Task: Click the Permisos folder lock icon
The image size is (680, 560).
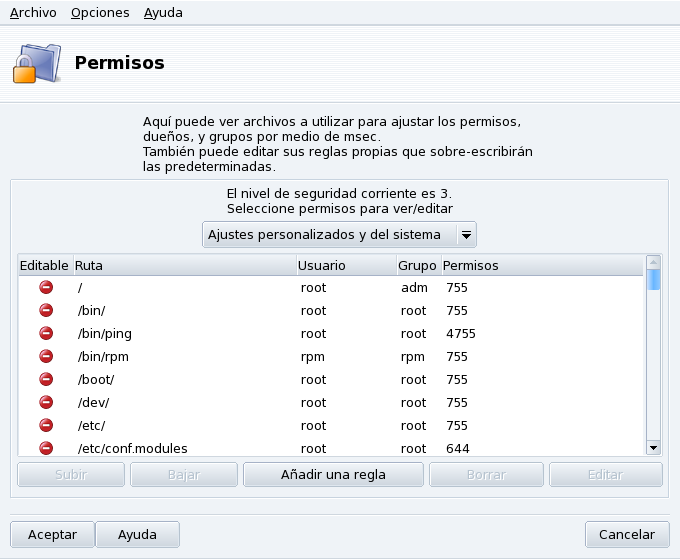Action: pos(36,63)
